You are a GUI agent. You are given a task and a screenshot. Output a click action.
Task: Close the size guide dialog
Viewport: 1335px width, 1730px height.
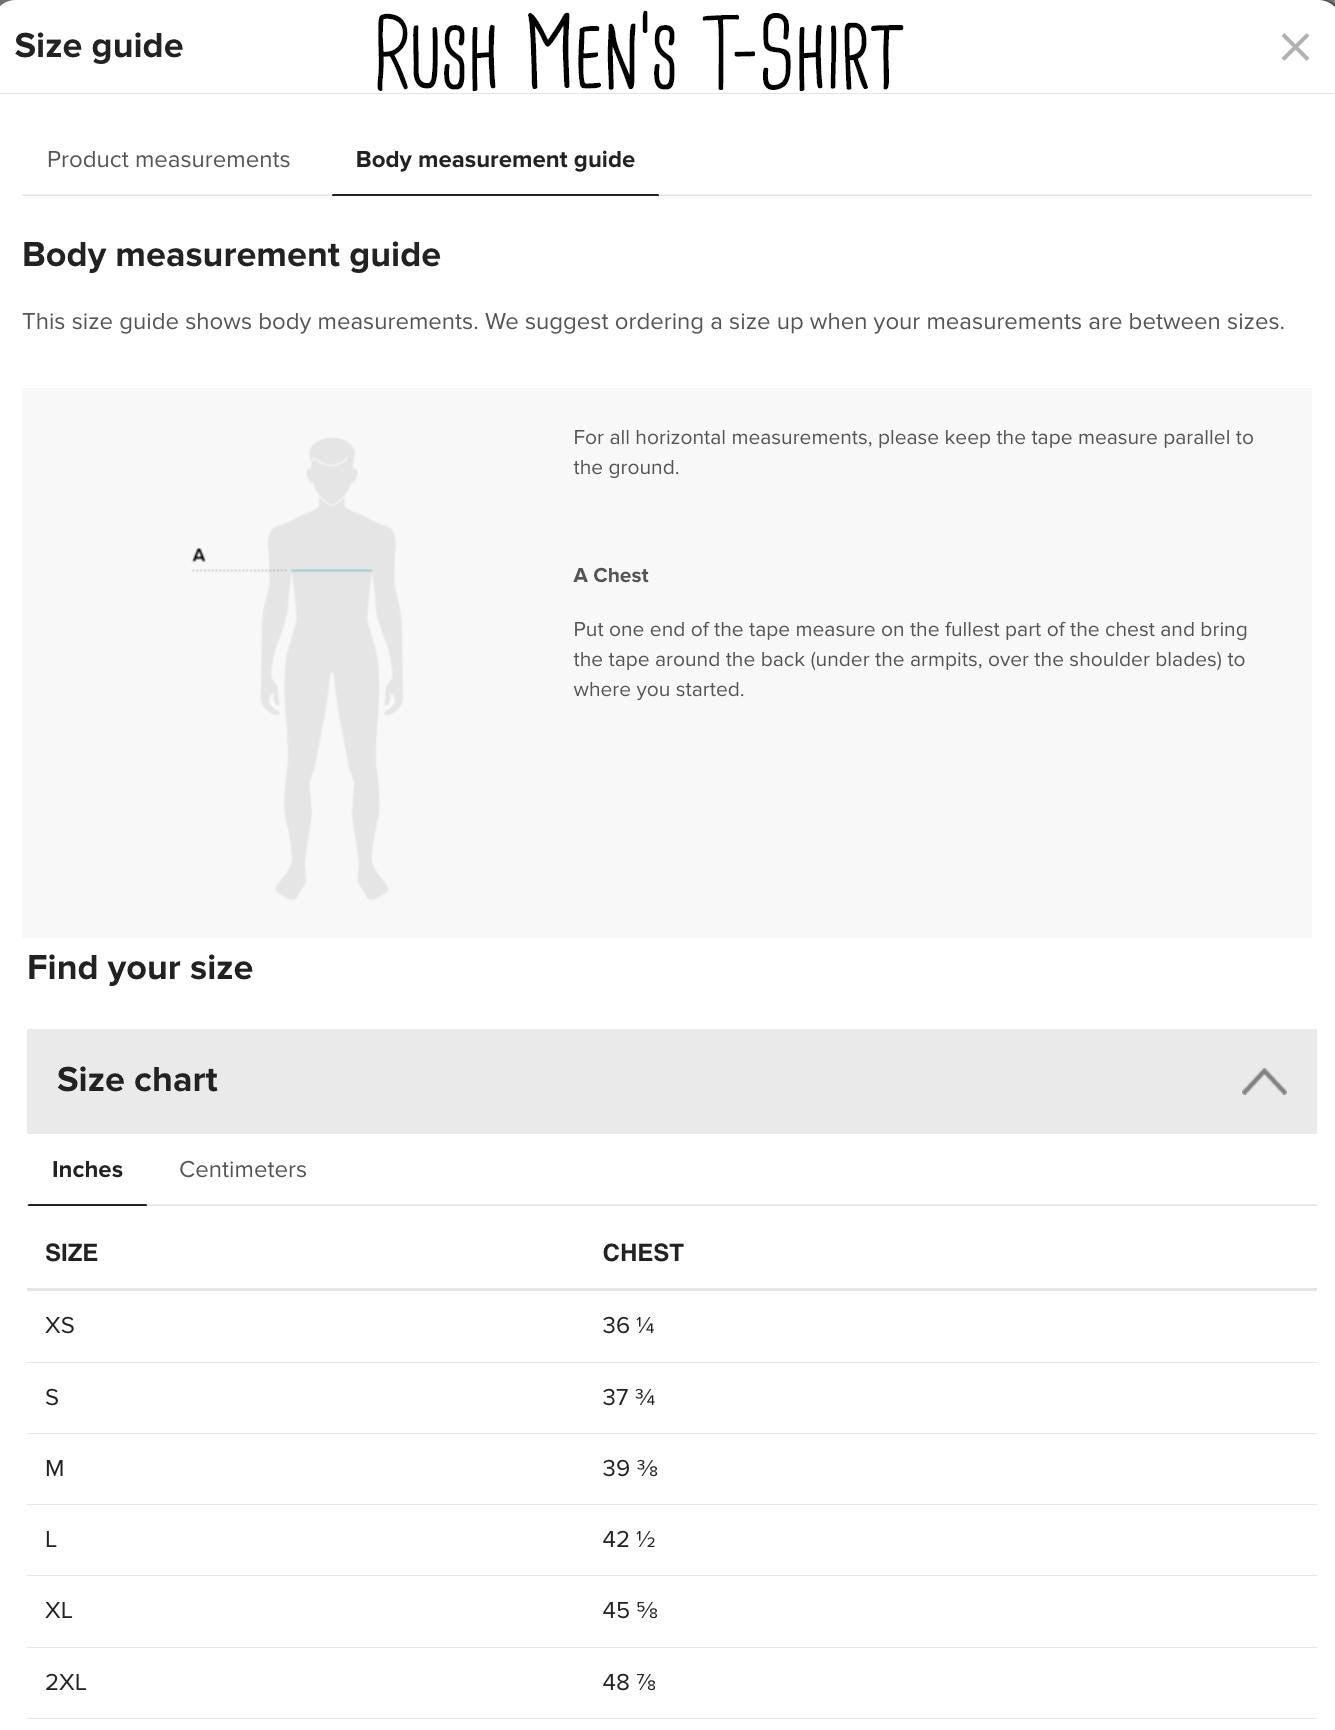(1296, 45)
